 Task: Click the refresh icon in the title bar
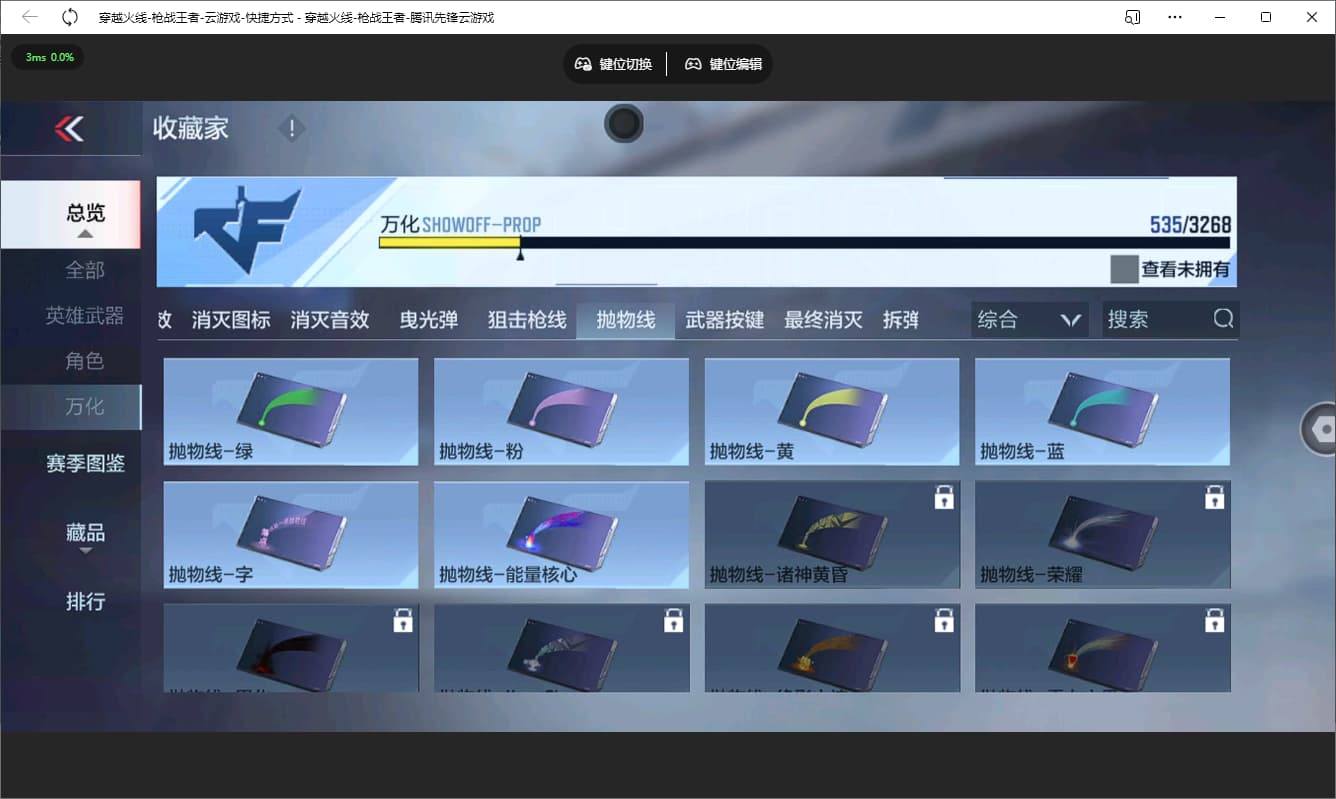coord(68,17)
